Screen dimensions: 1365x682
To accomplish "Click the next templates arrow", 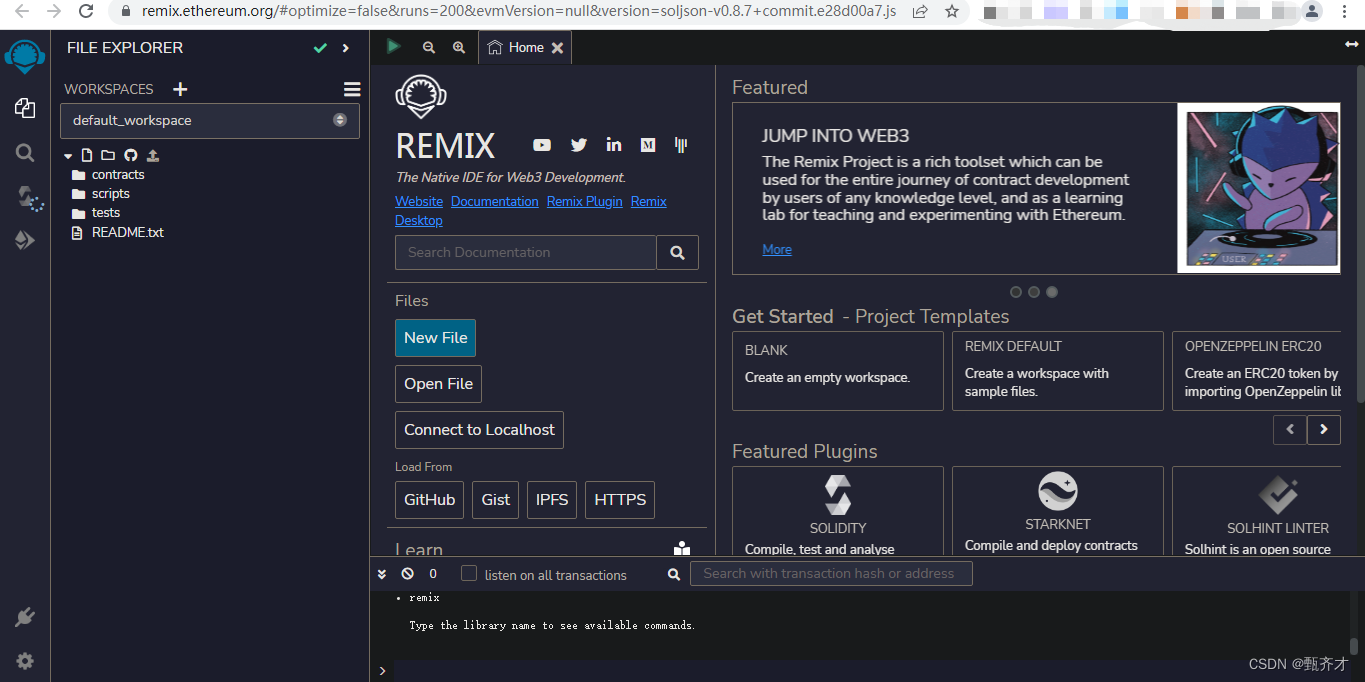I will [x=1324, y=429].
